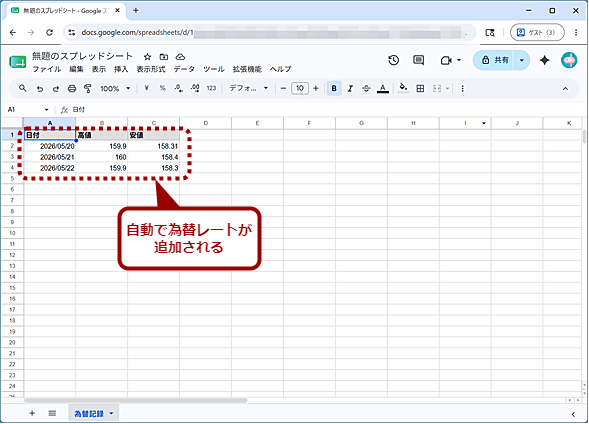This screenshot has height=424, width=589.
Task: Edit the font size field showing 10
Action: coord(300,89)
